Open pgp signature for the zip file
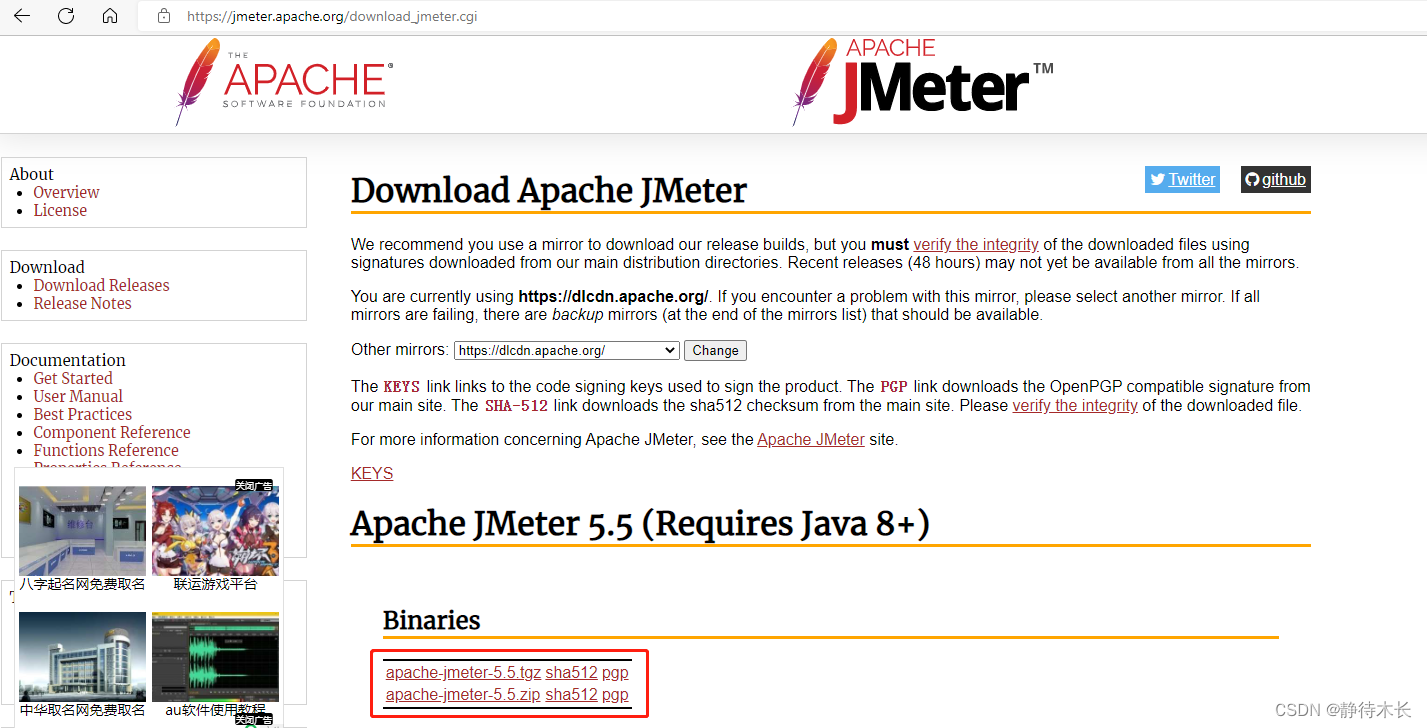This screenshot has height=728, width=1427. [615, 694]
